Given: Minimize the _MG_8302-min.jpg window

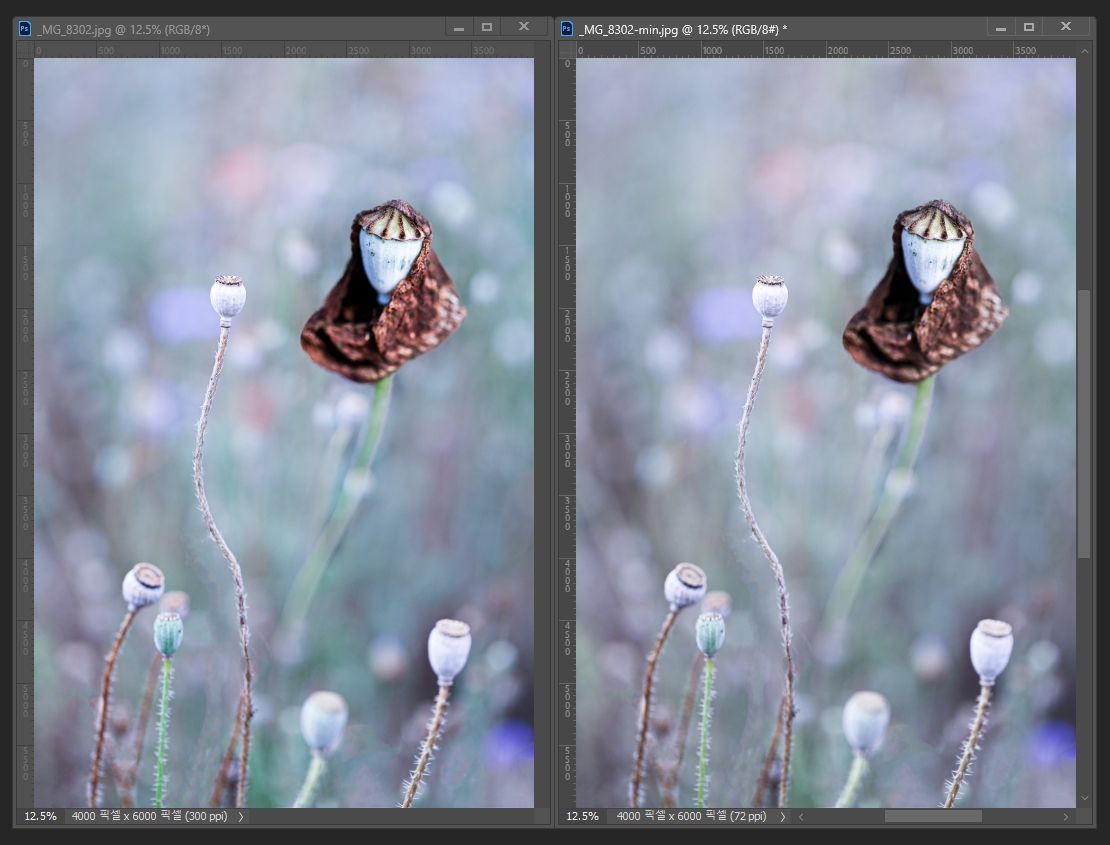Looking at the screenshot, I should click(1001, 28).
